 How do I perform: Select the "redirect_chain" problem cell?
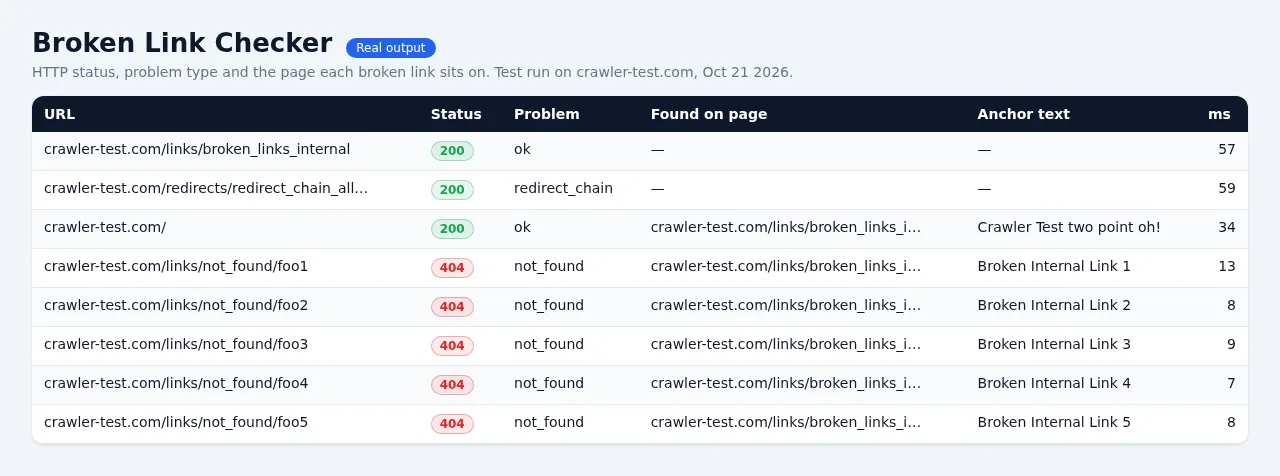(x=563, y=188)
